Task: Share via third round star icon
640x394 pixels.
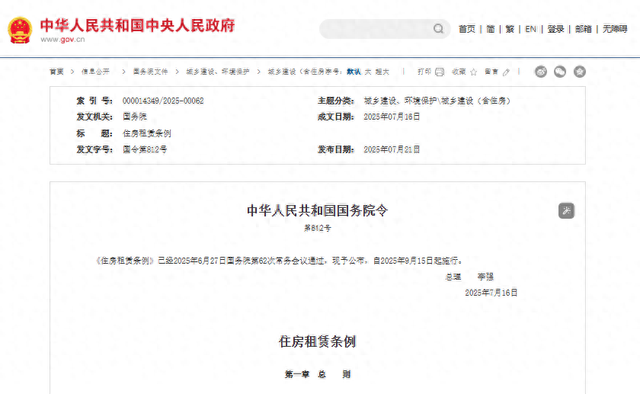Action: [x=580, y=72]
